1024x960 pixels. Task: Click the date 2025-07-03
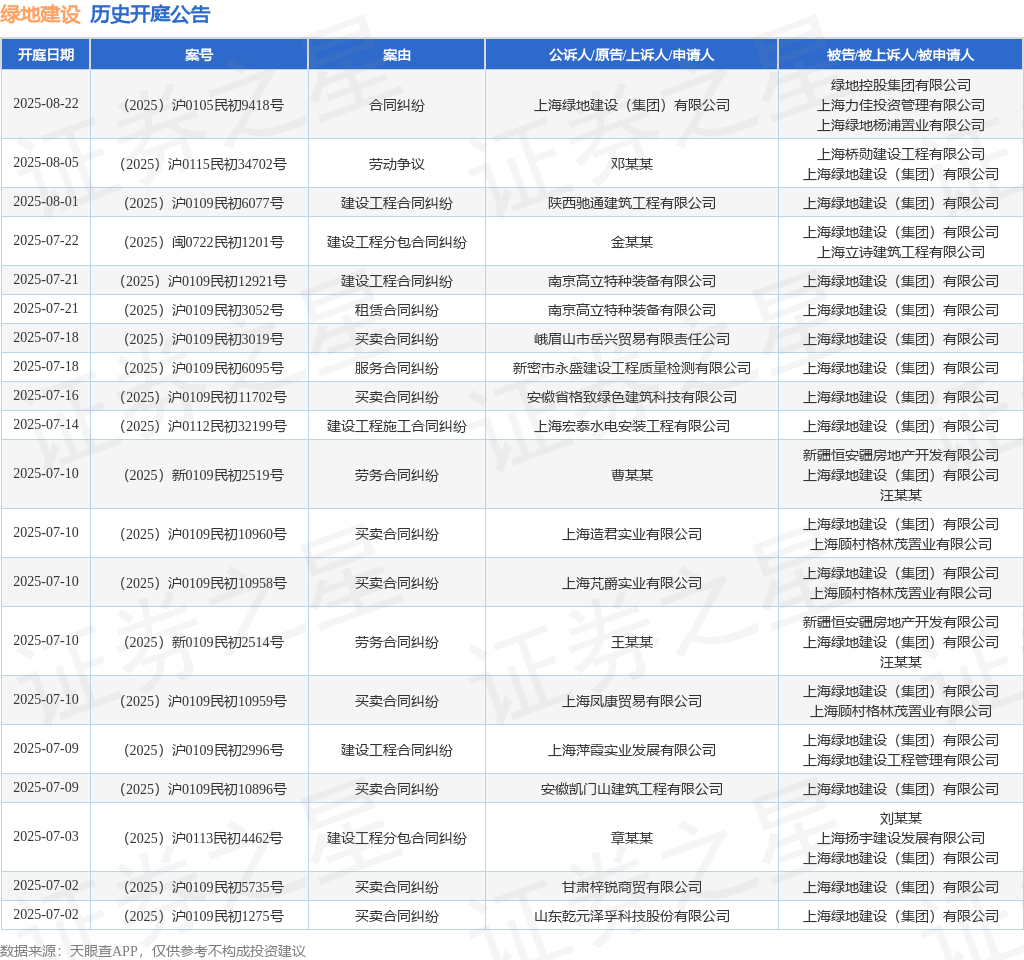point(46,837)
